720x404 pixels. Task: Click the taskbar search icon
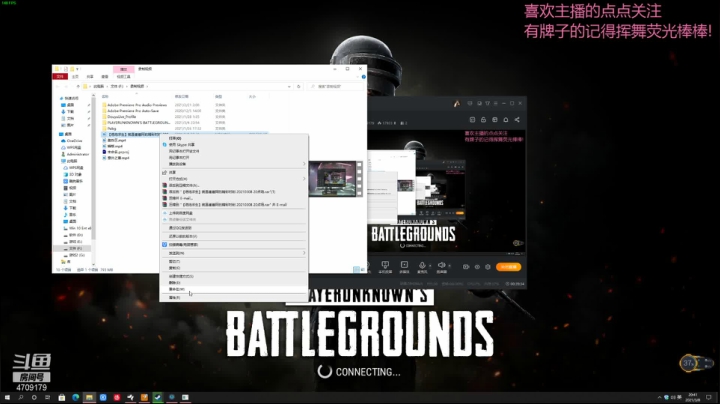(21, 398)
